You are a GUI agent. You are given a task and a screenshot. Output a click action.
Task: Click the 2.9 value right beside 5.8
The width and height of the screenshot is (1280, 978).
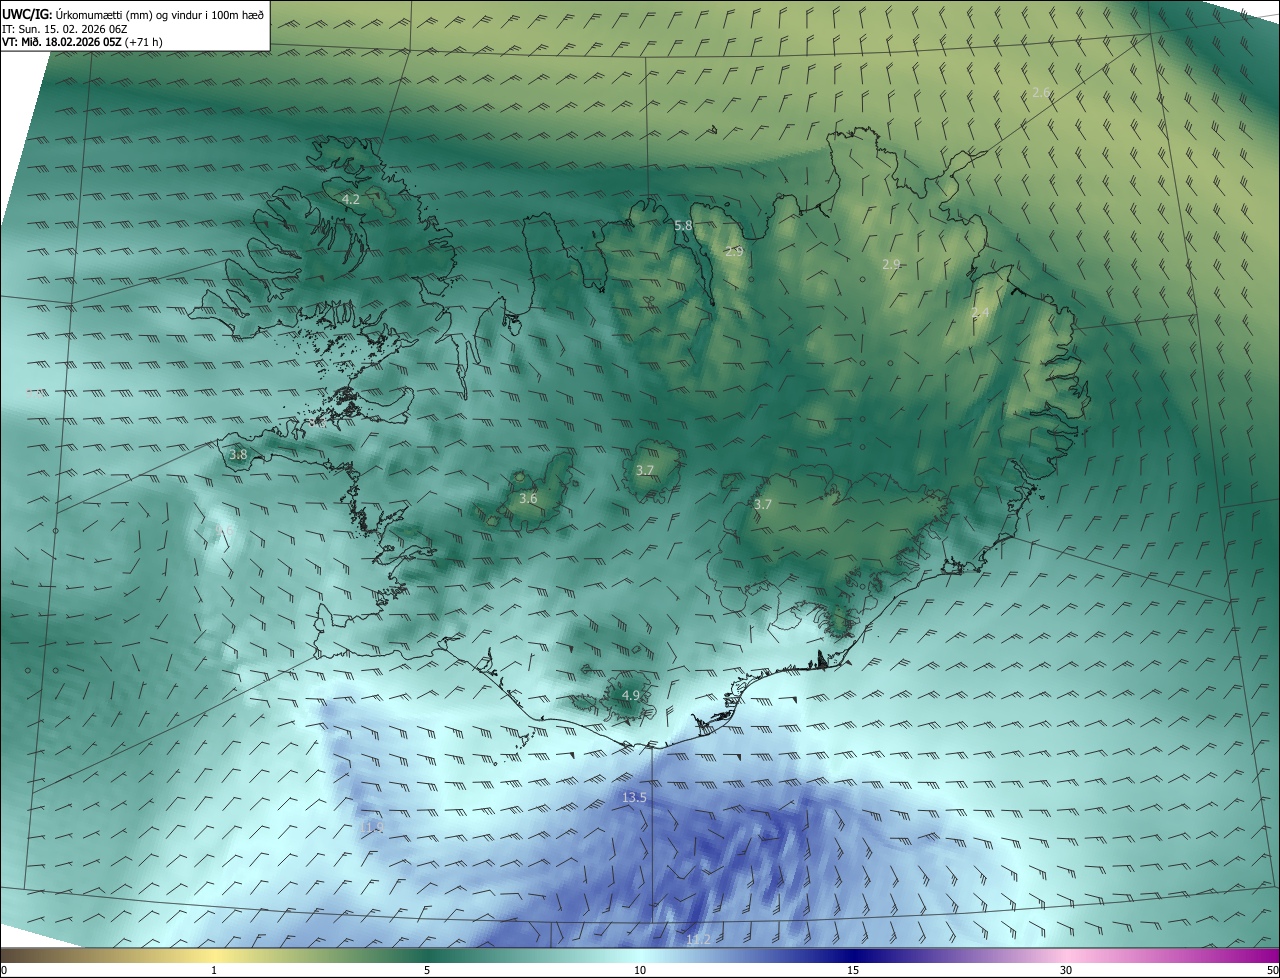point(734,251)
